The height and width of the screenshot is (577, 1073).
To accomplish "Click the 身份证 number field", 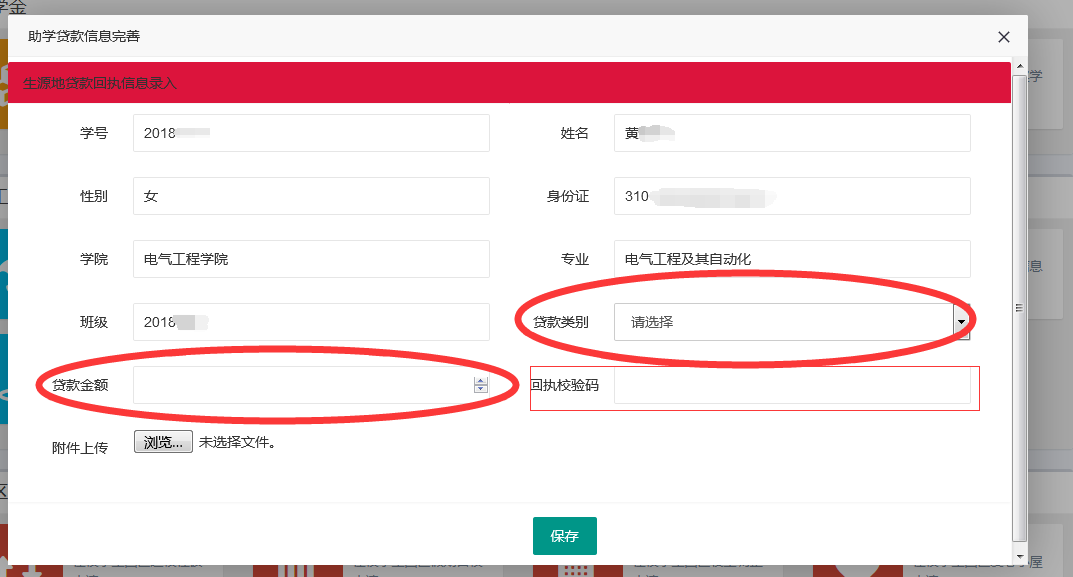I will 792,196.
